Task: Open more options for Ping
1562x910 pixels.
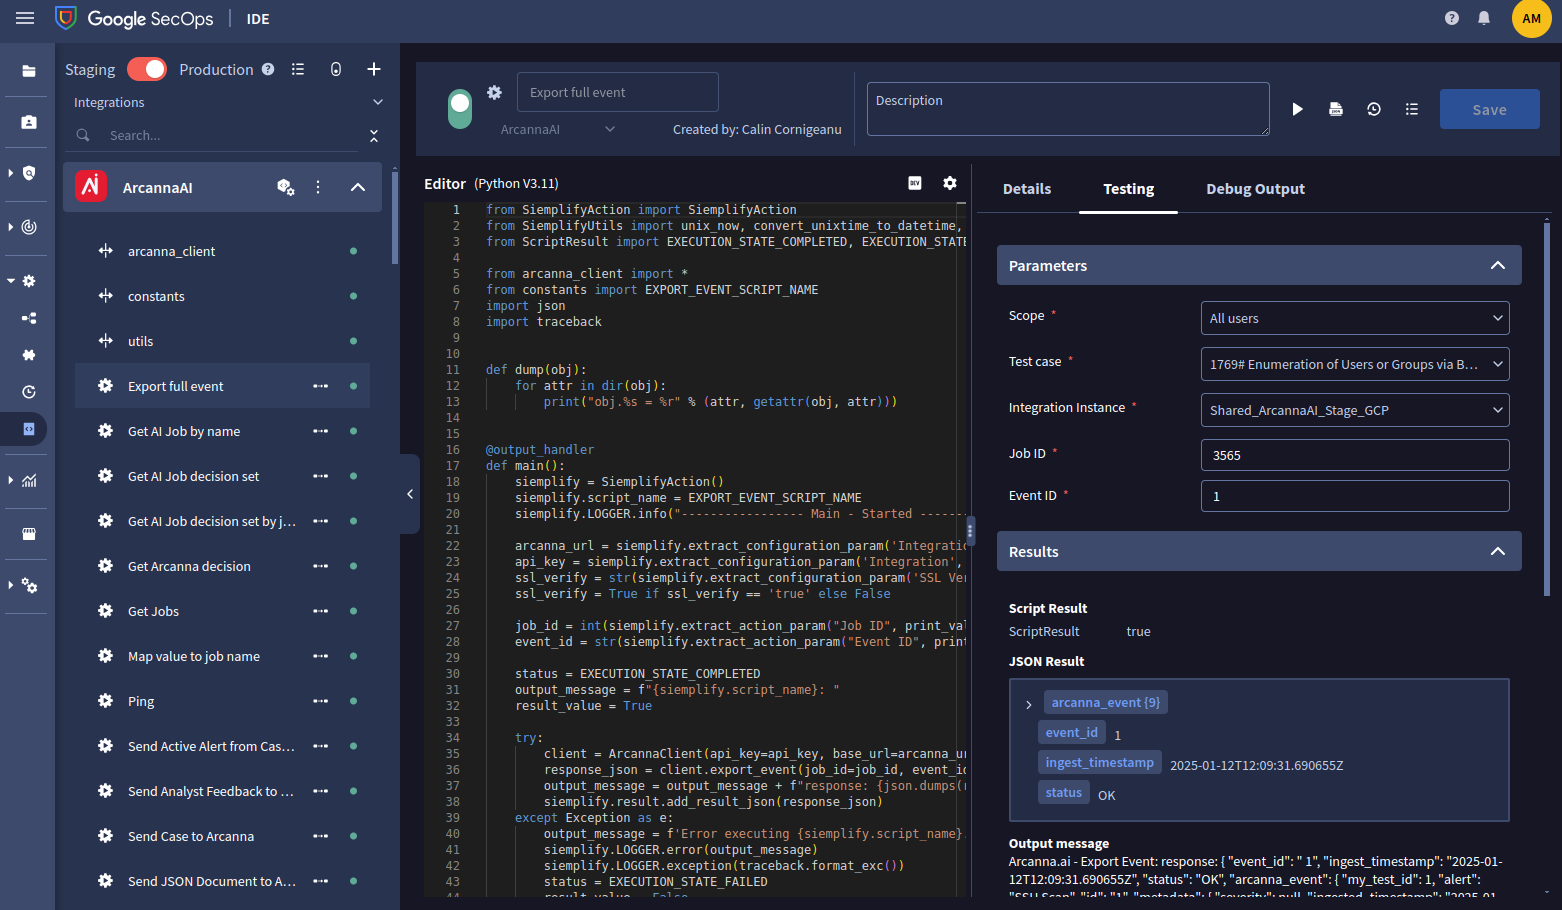Action: tap(320, 701)
